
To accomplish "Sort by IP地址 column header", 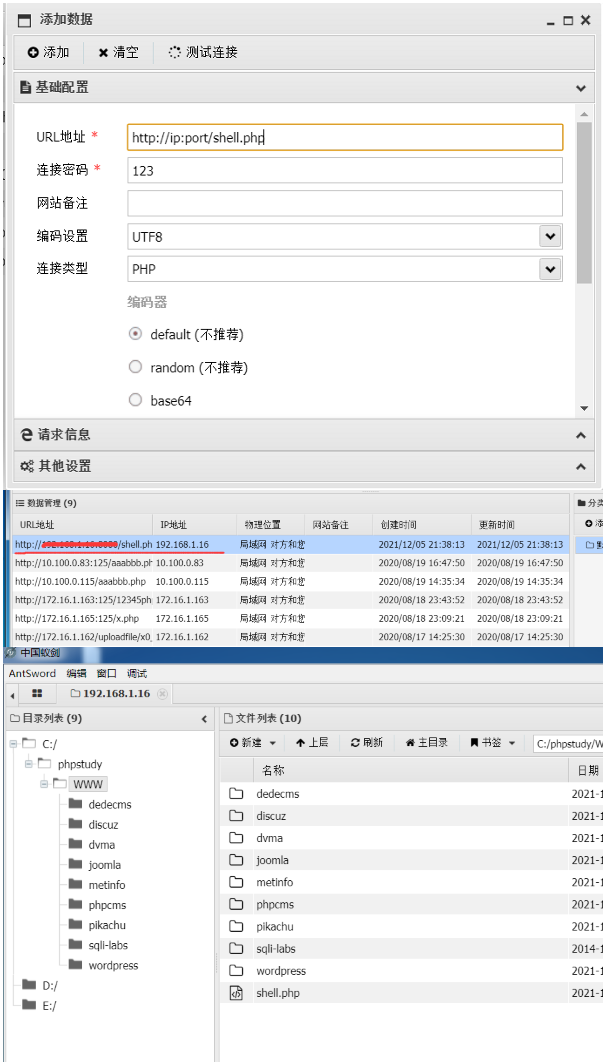I will point(194,525).
